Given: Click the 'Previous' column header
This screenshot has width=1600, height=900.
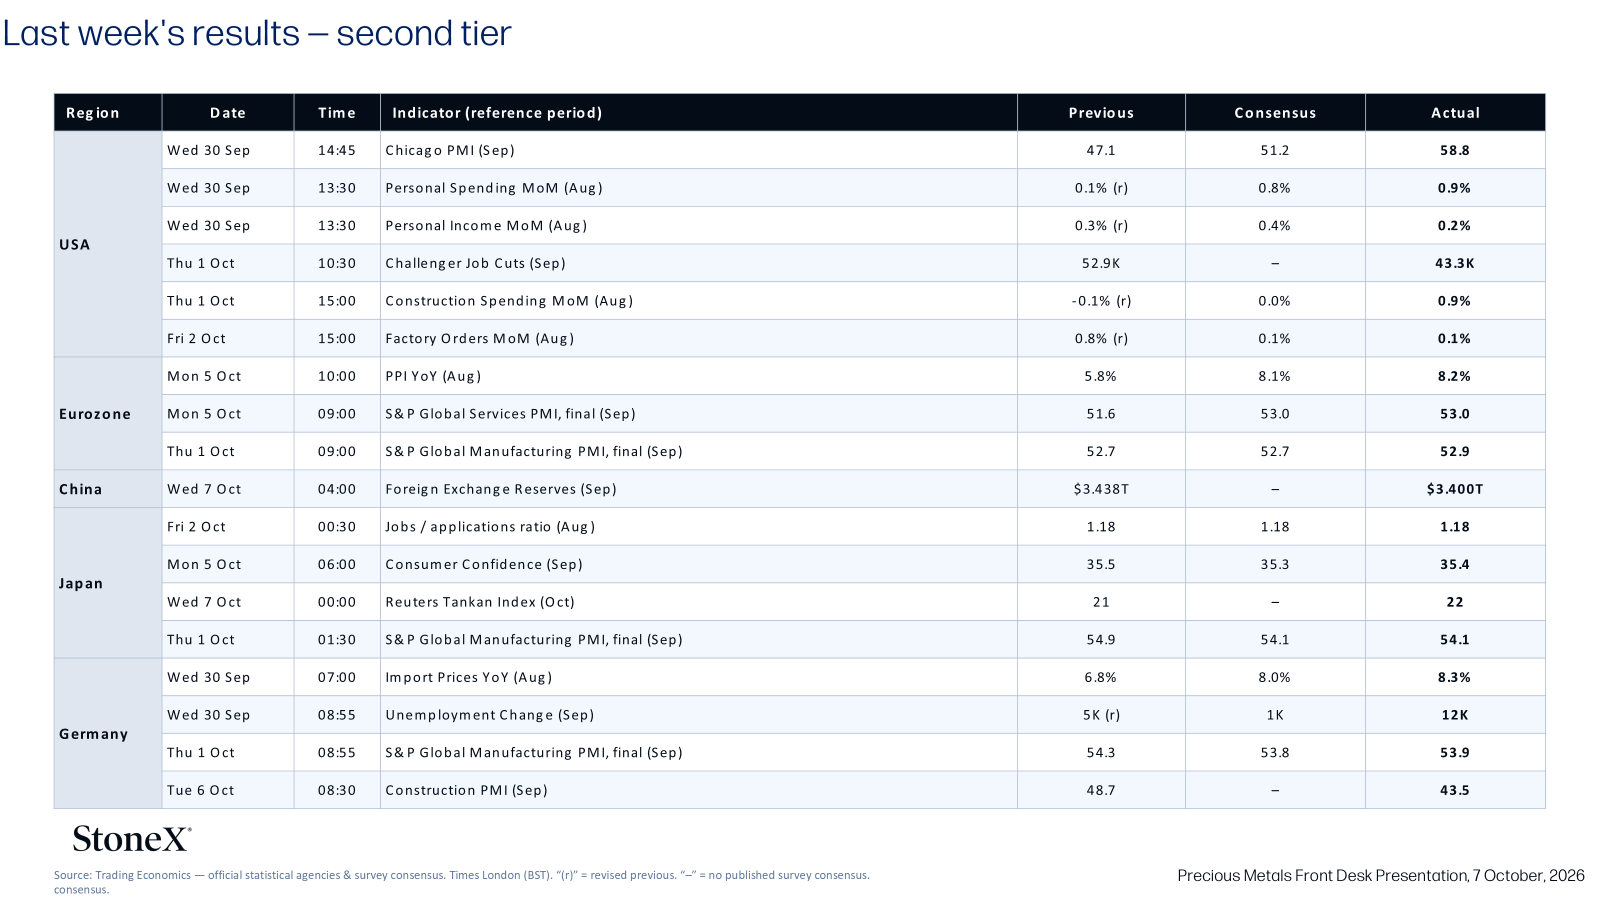Looking at the screenshot, I should pos(1101,113).
